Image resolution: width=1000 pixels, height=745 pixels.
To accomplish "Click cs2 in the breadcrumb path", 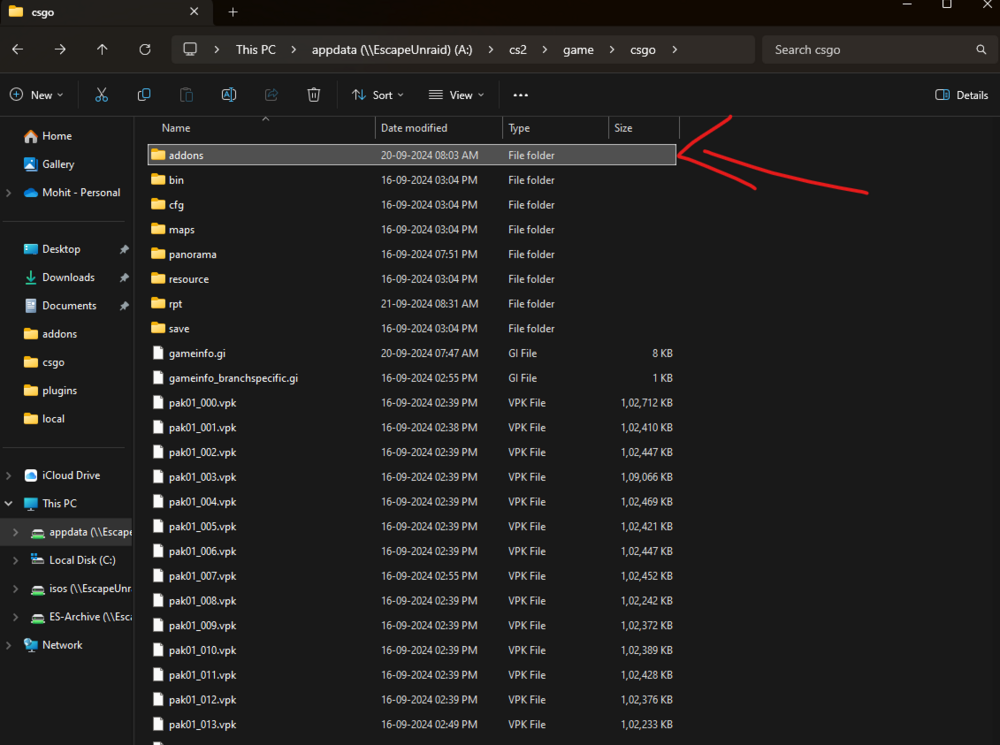I will coord(518,50).
